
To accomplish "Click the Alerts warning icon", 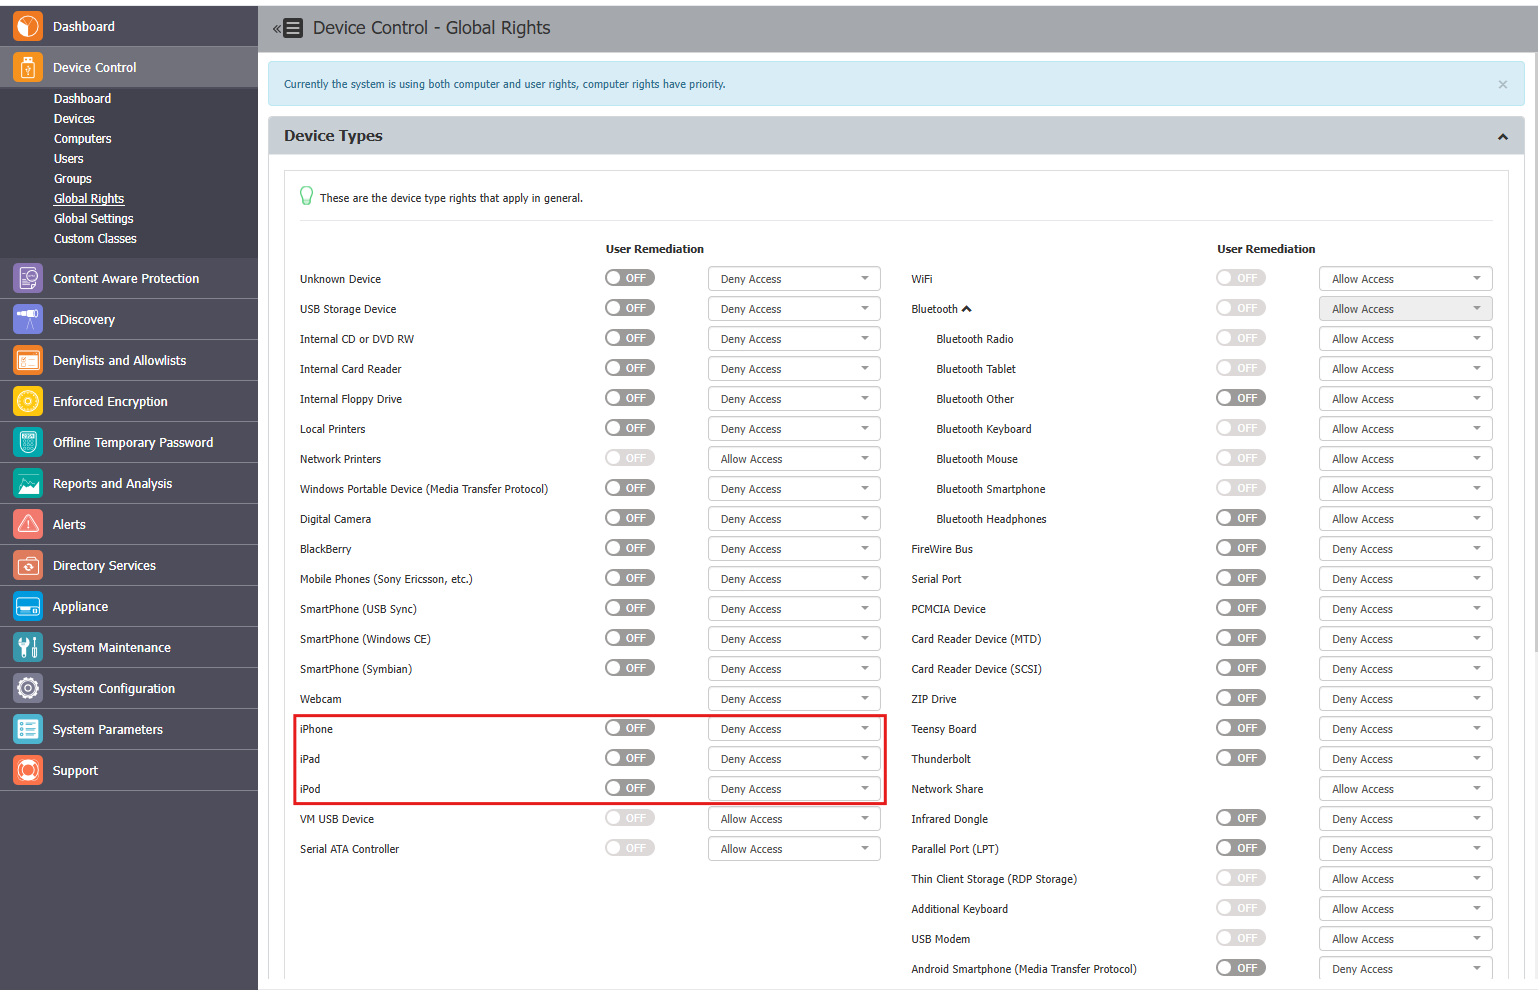I will 28,524.
